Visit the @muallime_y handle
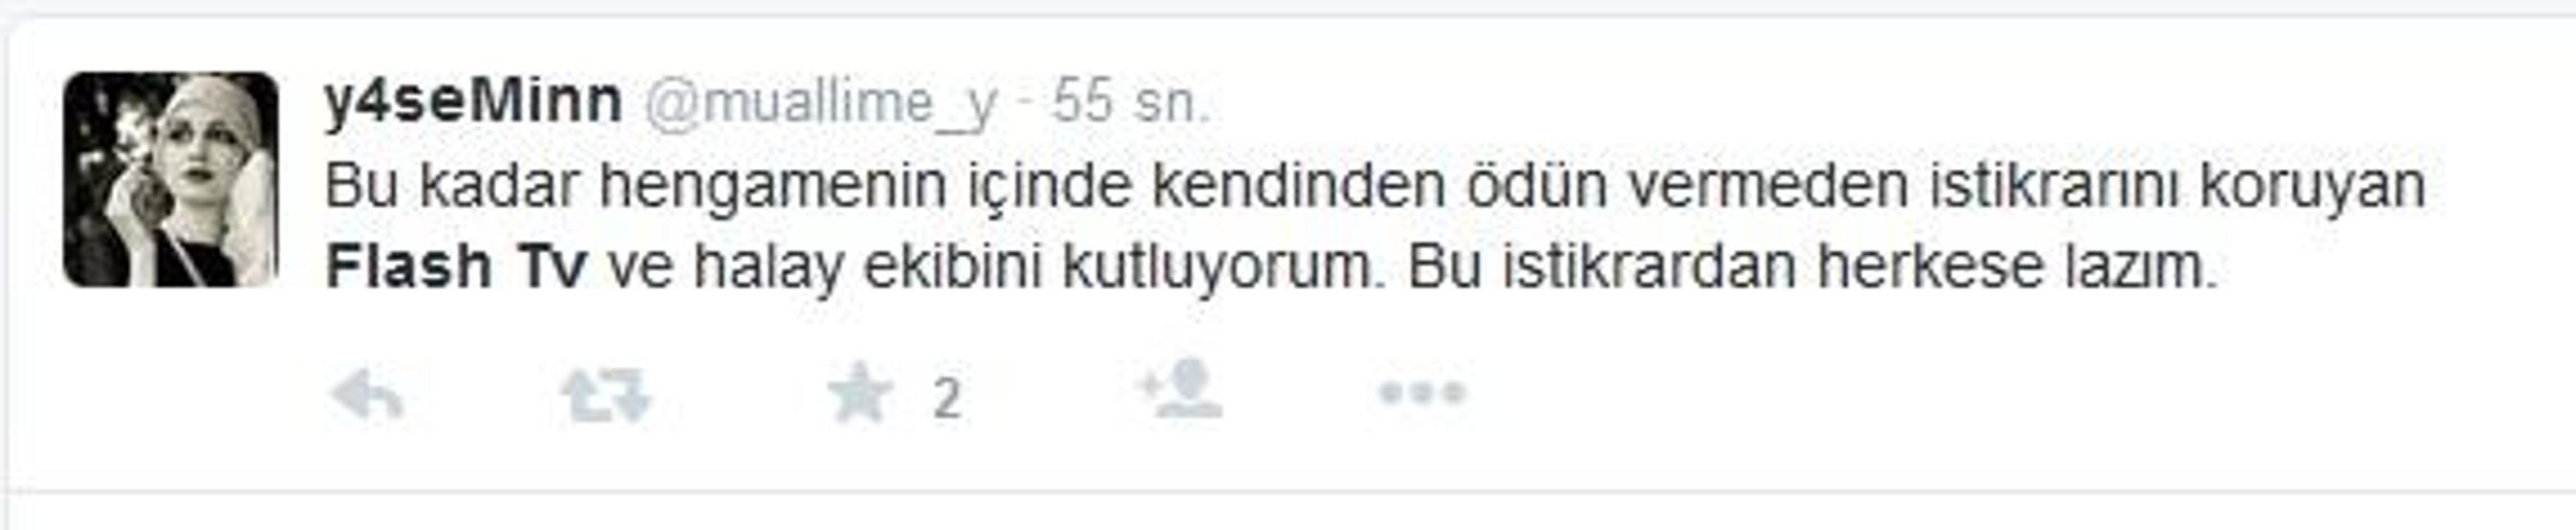This screenshot has width=2576, height=530. tap(820, 105)
